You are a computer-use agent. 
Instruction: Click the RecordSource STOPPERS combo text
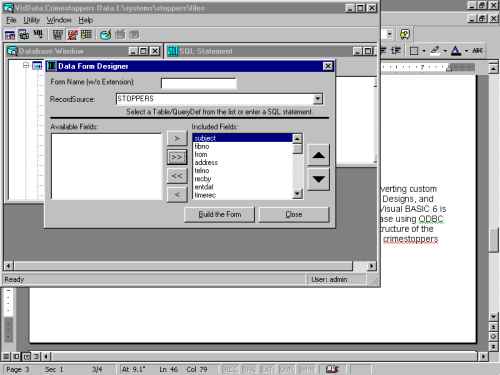click(x=214, y=99)
